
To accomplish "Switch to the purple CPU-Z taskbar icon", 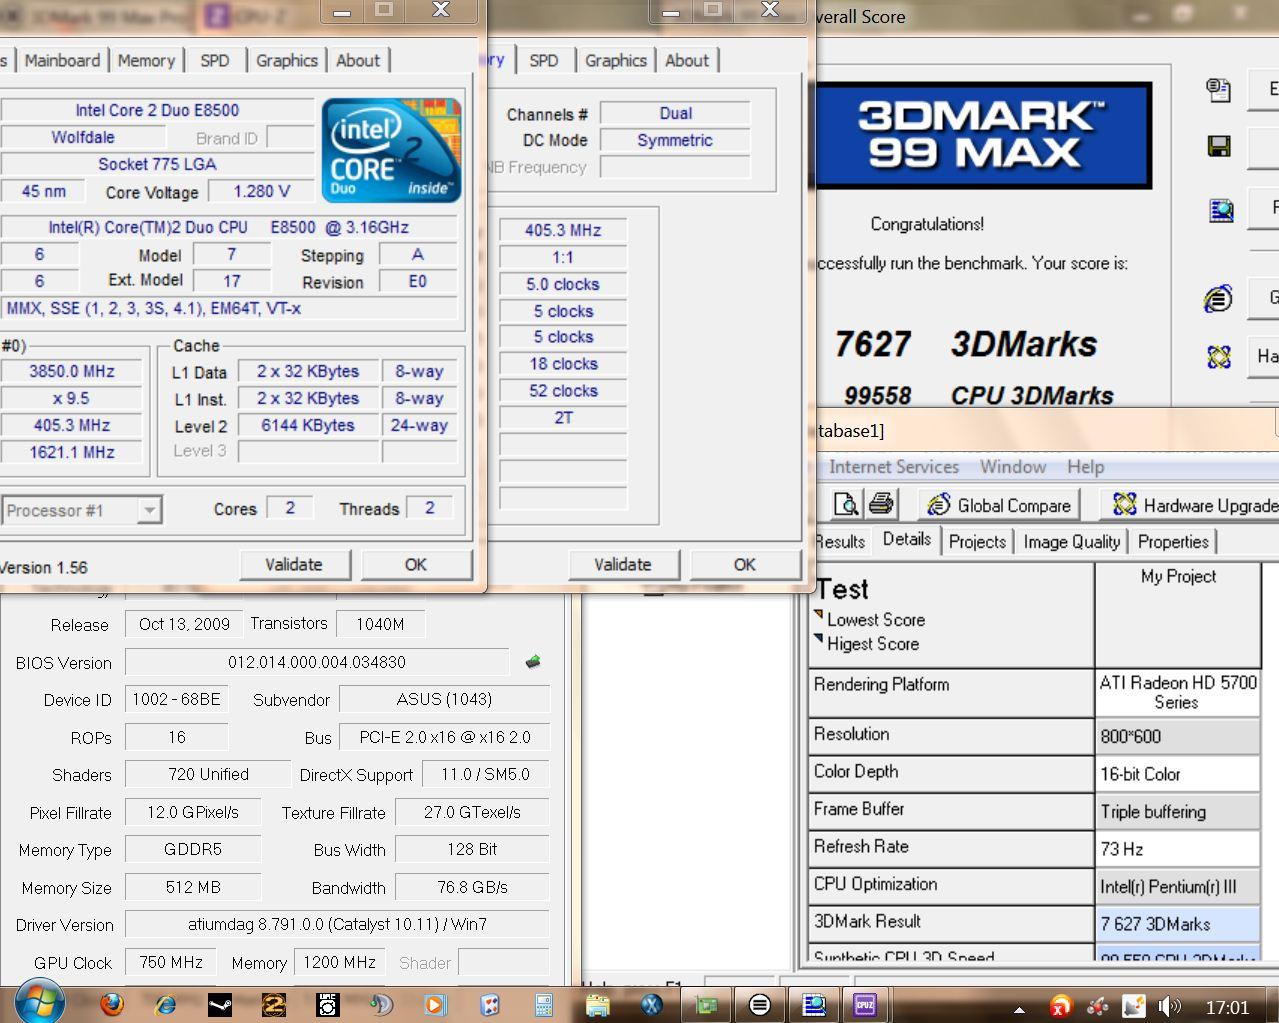I will pyautogui.click(x=865, y=1004).
